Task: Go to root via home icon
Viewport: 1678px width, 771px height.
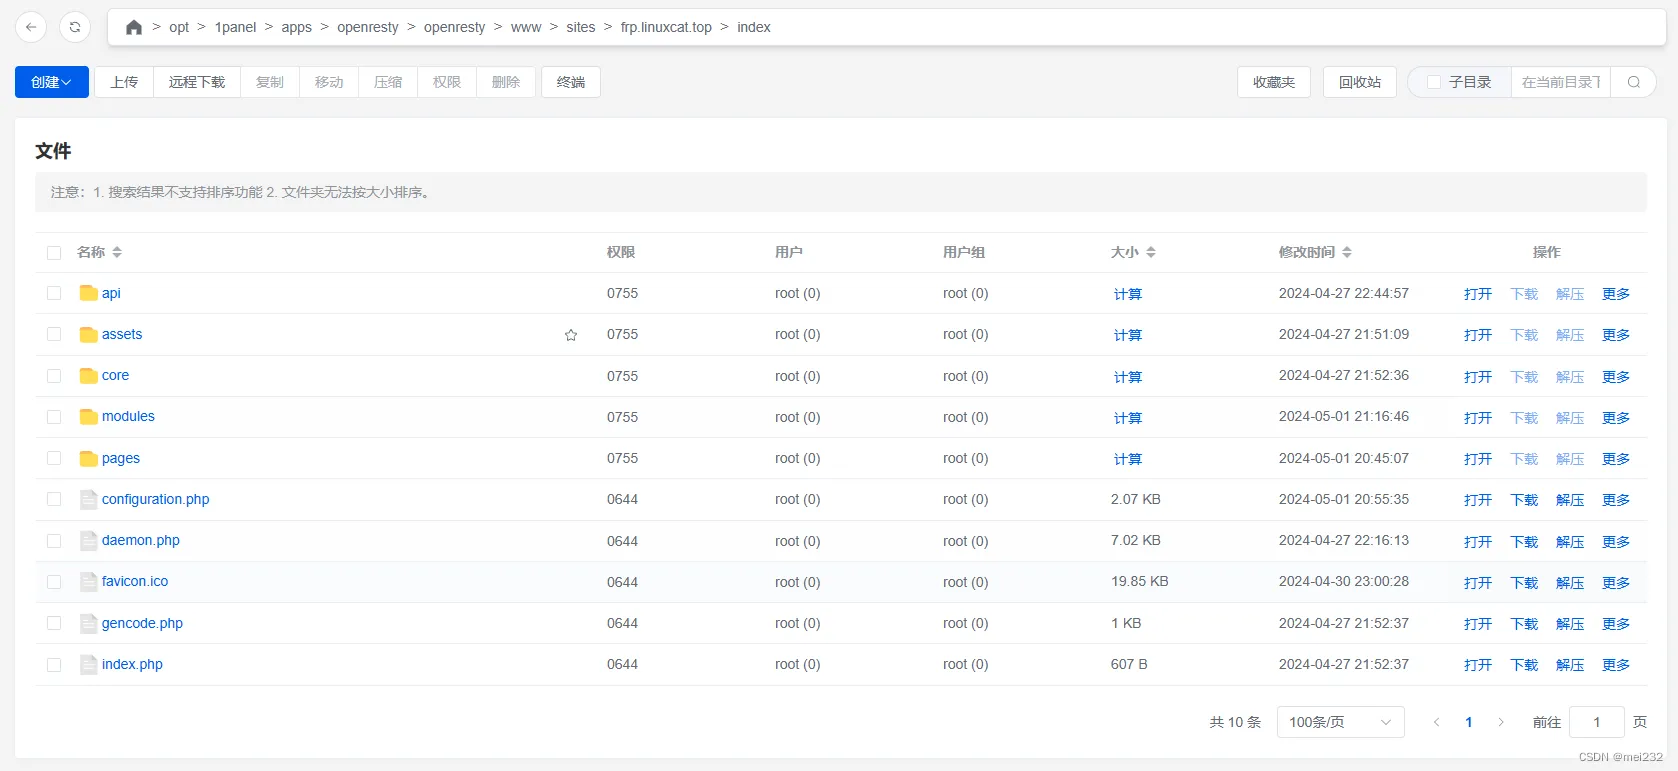Action: point(133,27)
